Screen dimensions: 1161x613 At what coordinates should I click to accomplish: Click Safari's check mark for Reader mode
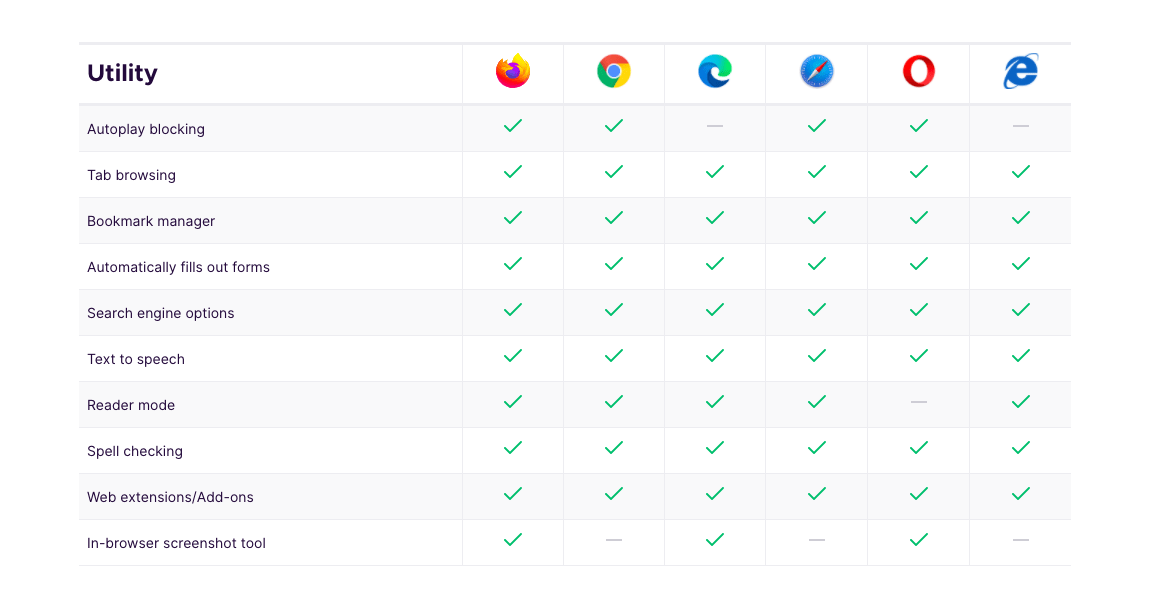(x=817, y=402)
